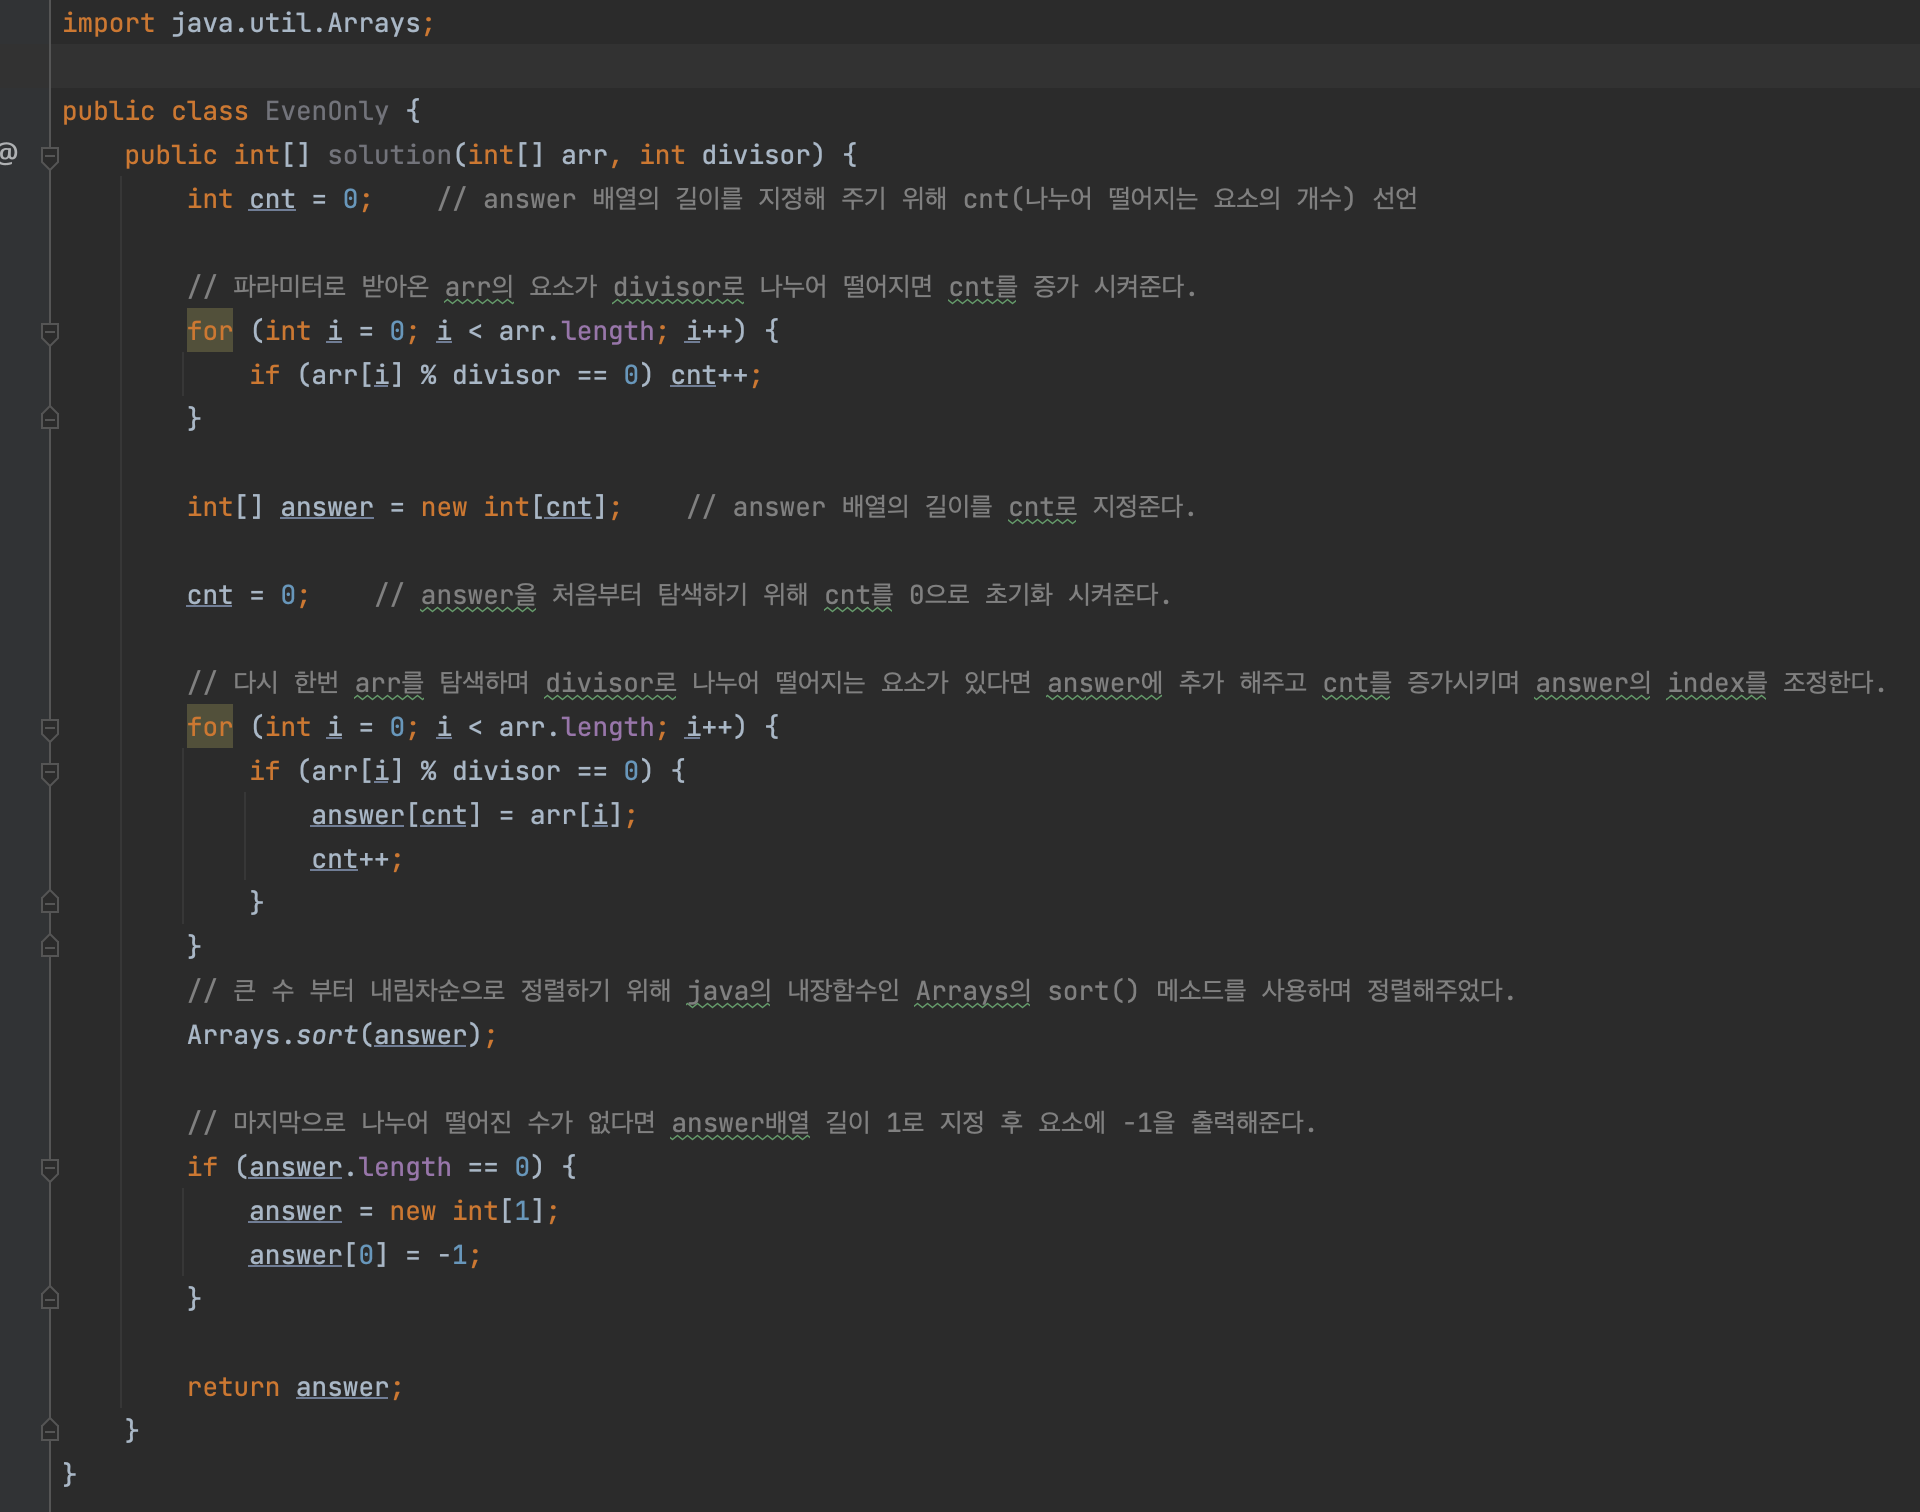This screenshot has width=1920, height=1512.
Task: Click the answer.length if block's closing fold marker
Action: click(x=49, y=1299)
